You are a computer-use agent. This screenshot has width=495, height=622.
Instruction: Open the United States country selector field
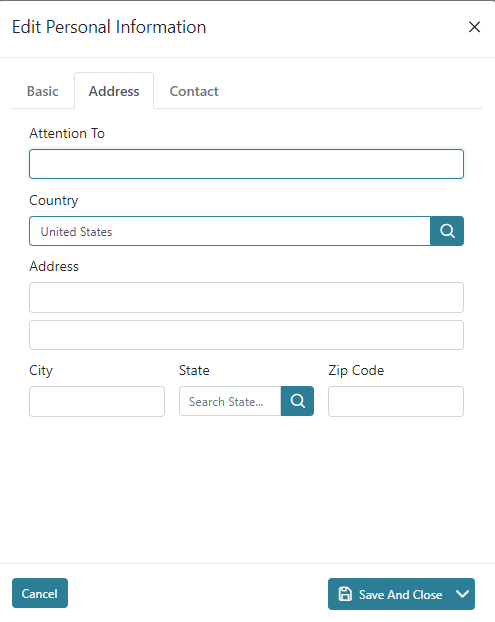[230, 231]
